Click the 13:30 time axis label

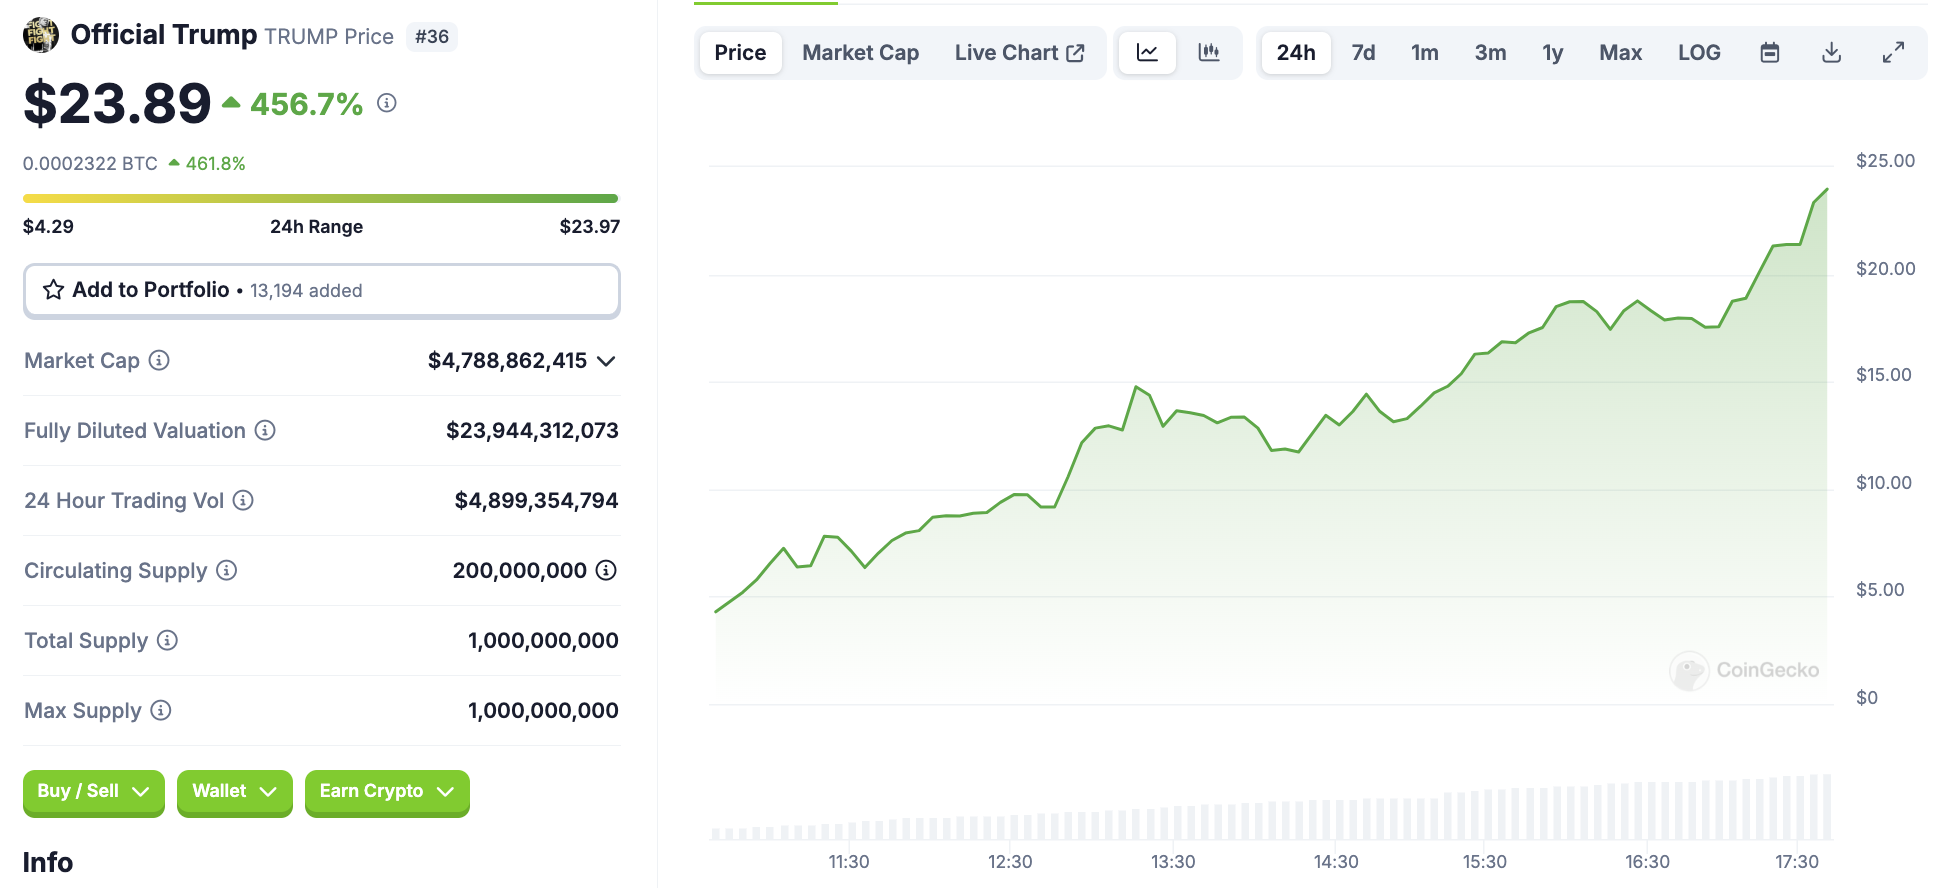(1173, 862)
